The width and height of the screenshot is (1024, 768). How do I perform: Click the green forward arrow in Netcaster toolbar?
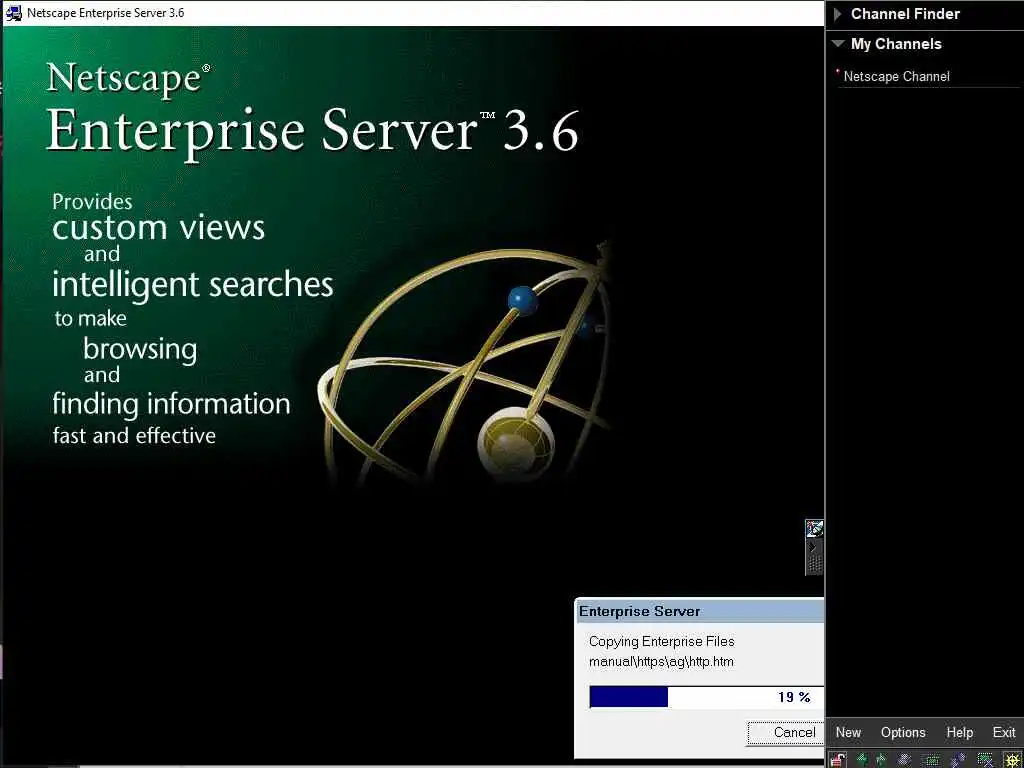pos(882,760)
